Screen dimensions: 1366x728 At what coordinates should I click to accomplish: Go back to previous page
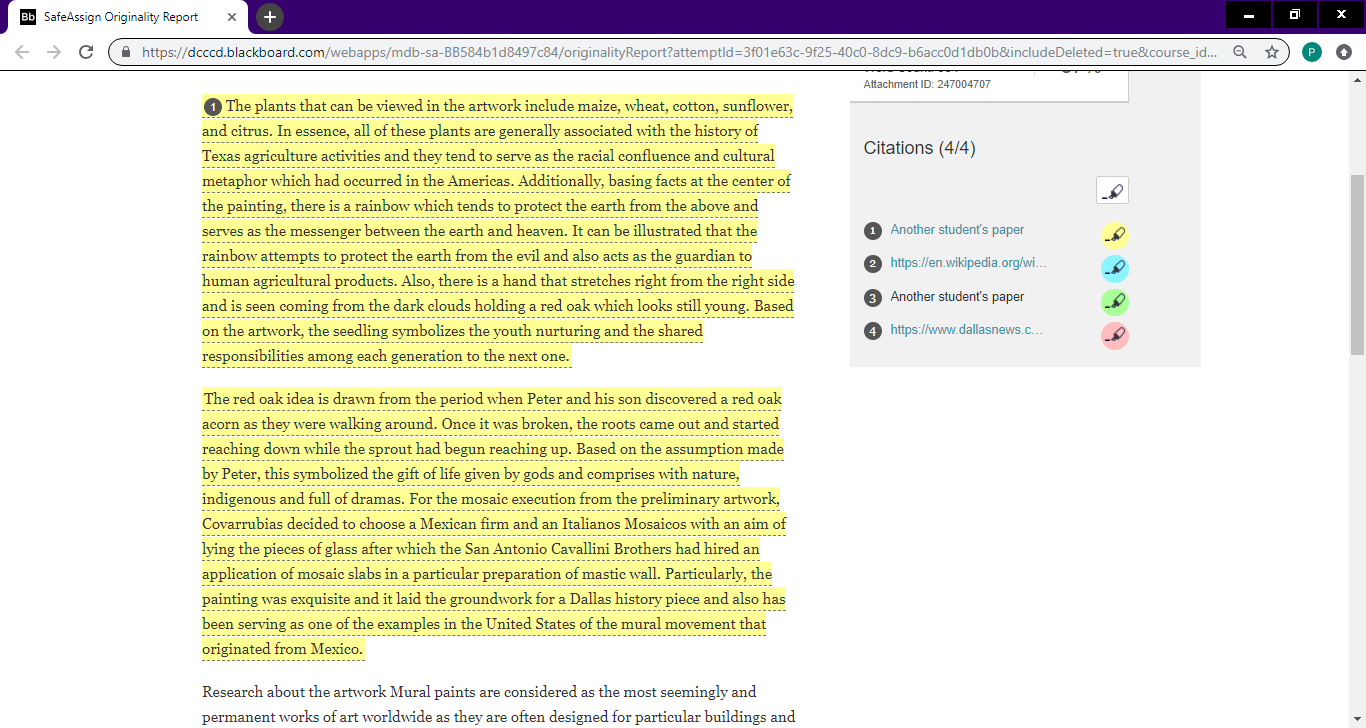coord(22,52)
